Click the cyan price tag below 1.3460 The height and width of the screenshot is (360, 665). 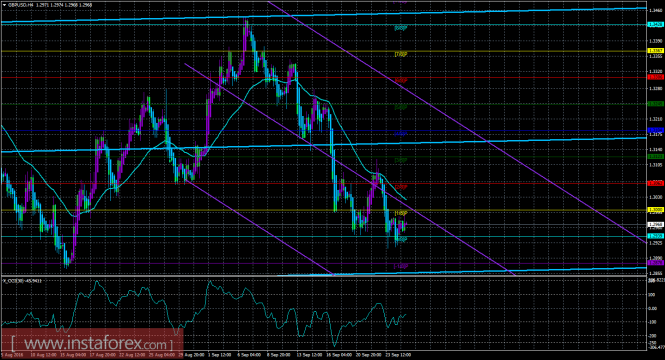(656, 25)
